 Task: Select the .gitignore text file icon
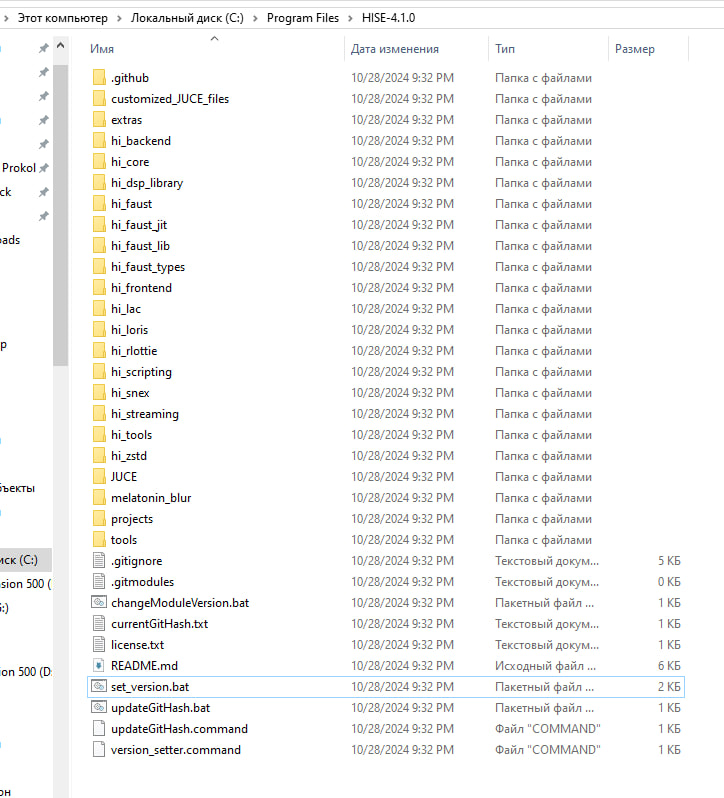tap(99, 560)
